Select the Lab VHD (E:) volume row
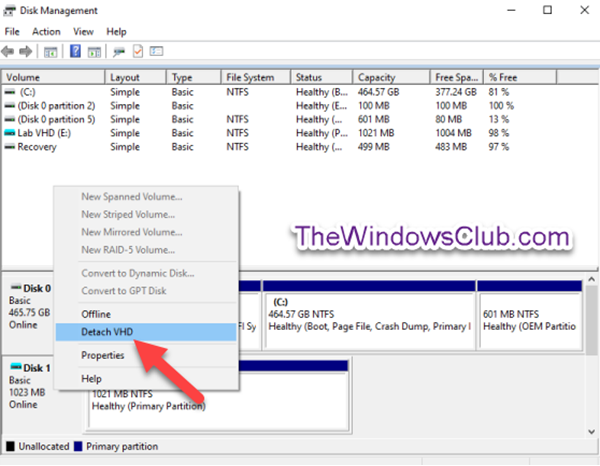 pos(45,133)
